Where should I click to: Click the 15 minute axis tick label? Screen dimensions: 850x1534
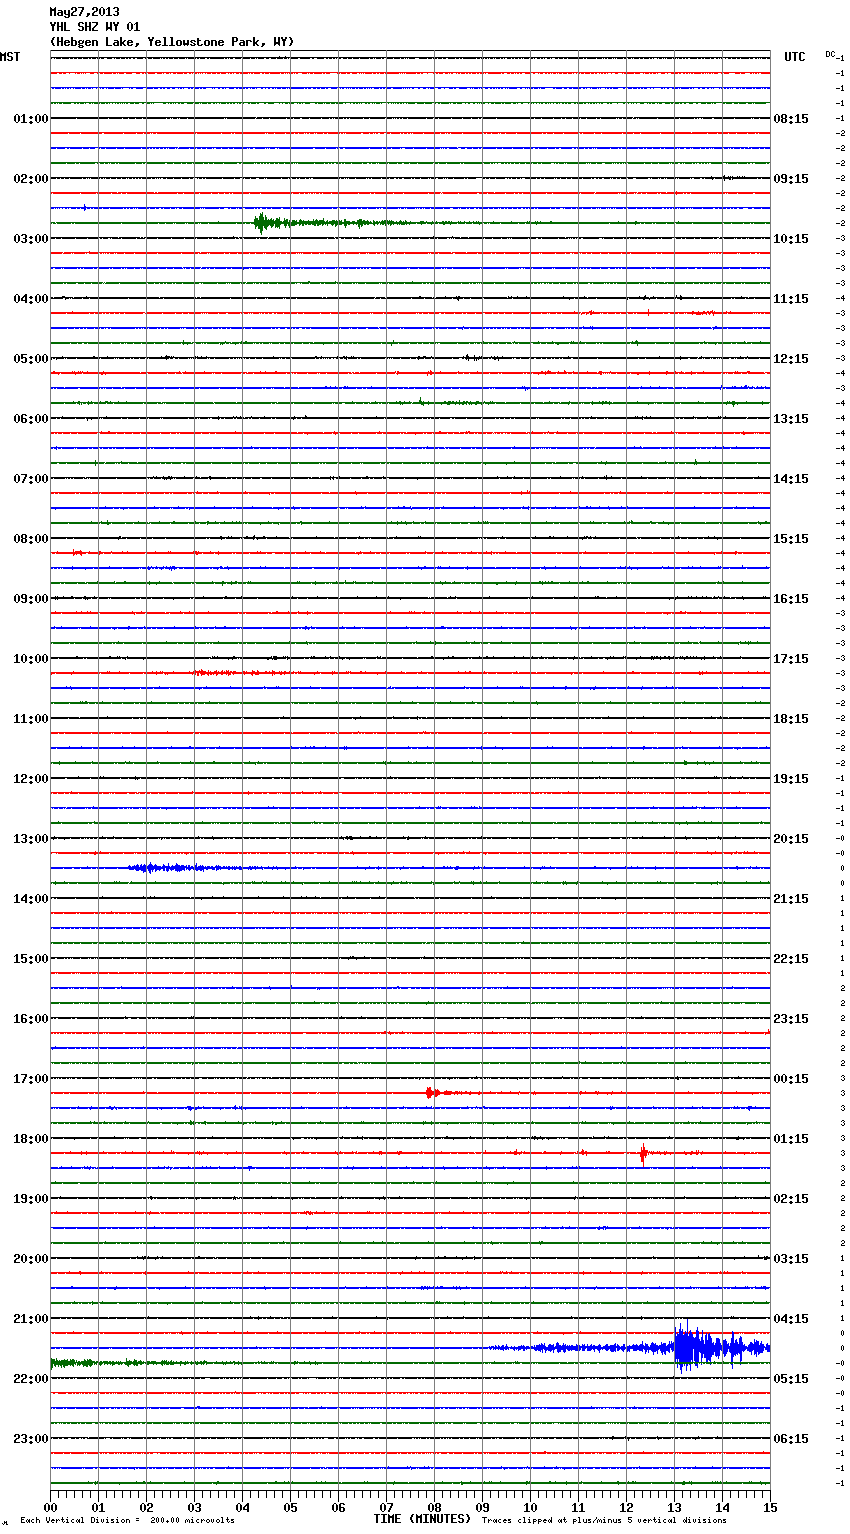770,1507
